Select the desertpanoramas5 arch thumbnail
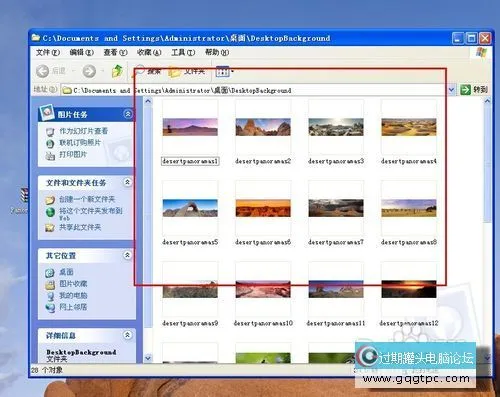 190,208
